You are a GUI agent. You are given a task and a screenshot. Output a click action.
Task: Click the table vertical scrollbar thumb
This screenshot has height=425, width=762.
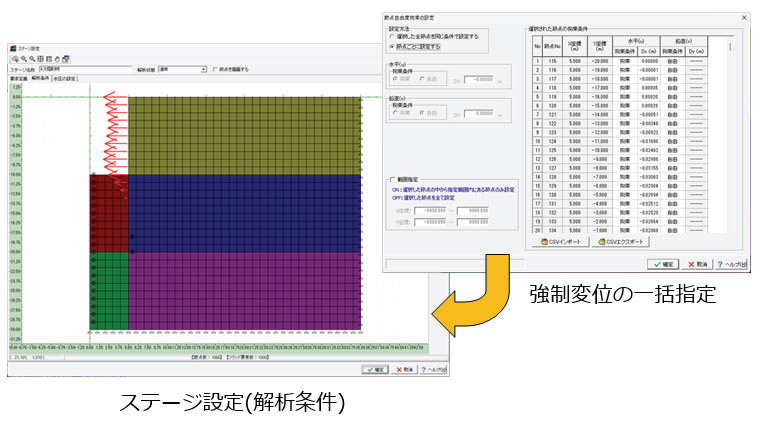730,47
